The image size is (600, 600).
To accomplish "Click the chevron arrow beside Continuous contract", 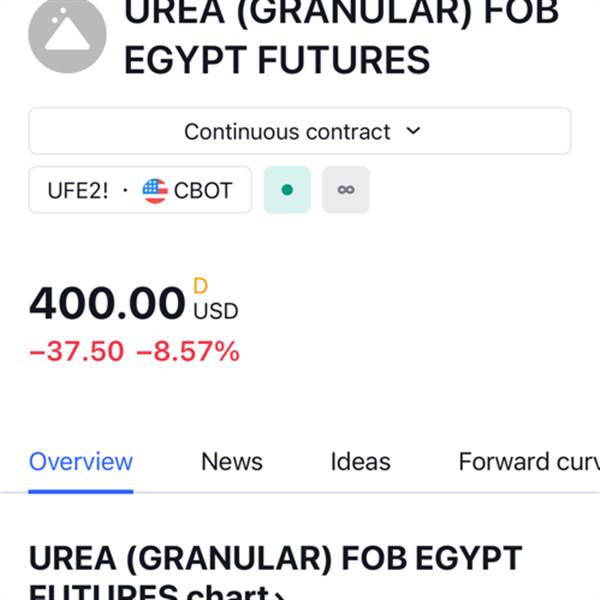I will (x=413, y=131).
